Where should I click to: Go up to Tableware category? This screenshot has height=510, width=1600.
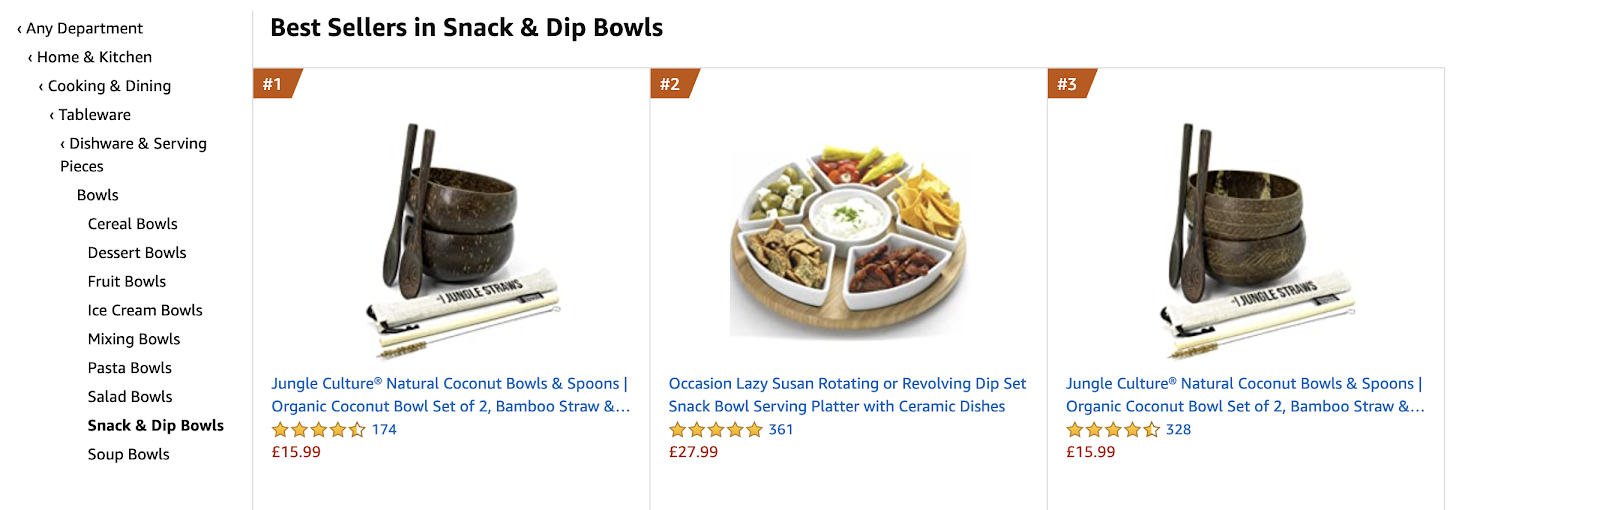[90, 115]
